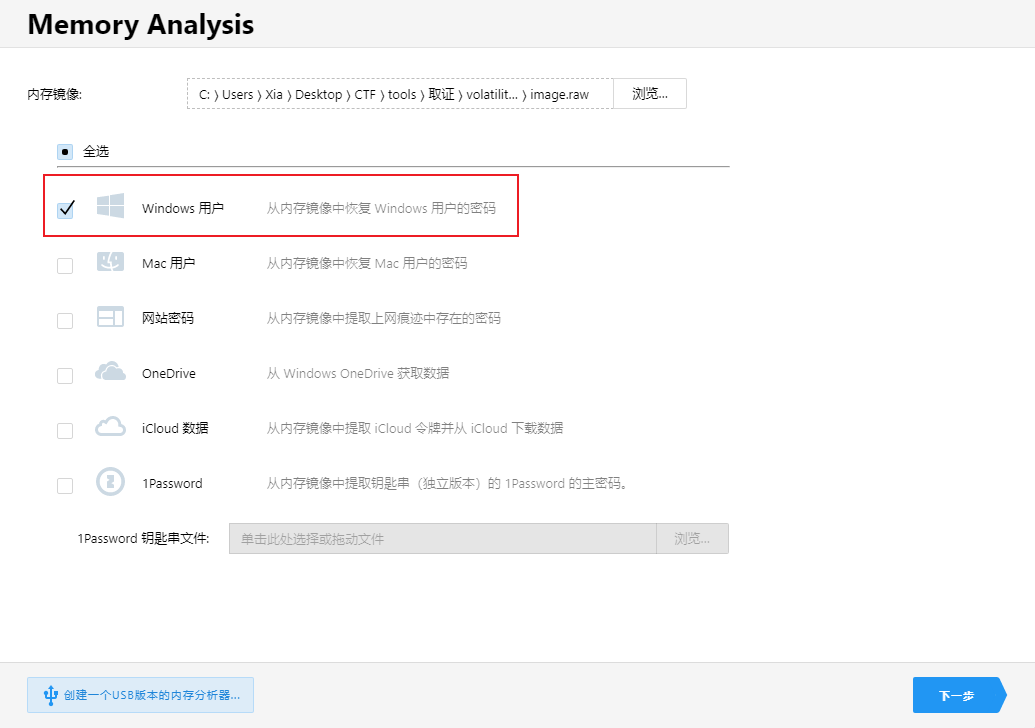Enable the Mac 用户 checkbox
This screenshot has width=1035, height=728.
pos(65,265)
